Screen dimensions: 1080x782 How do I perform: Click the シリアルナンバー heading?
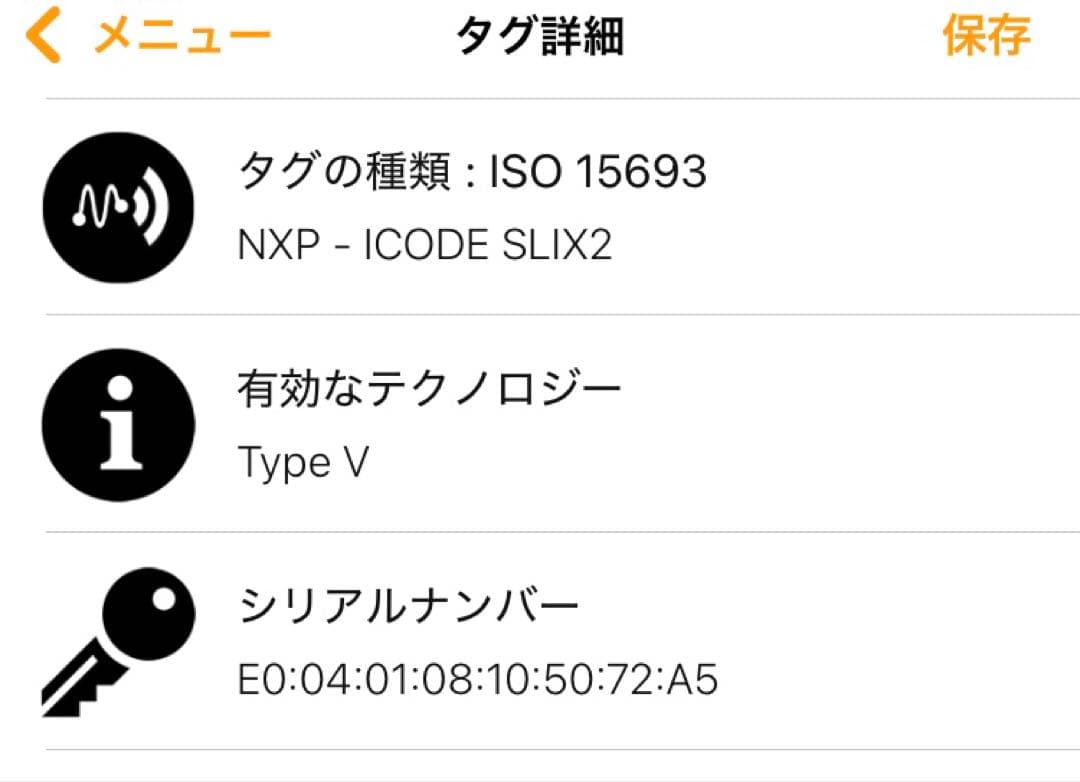pos(408,607)
